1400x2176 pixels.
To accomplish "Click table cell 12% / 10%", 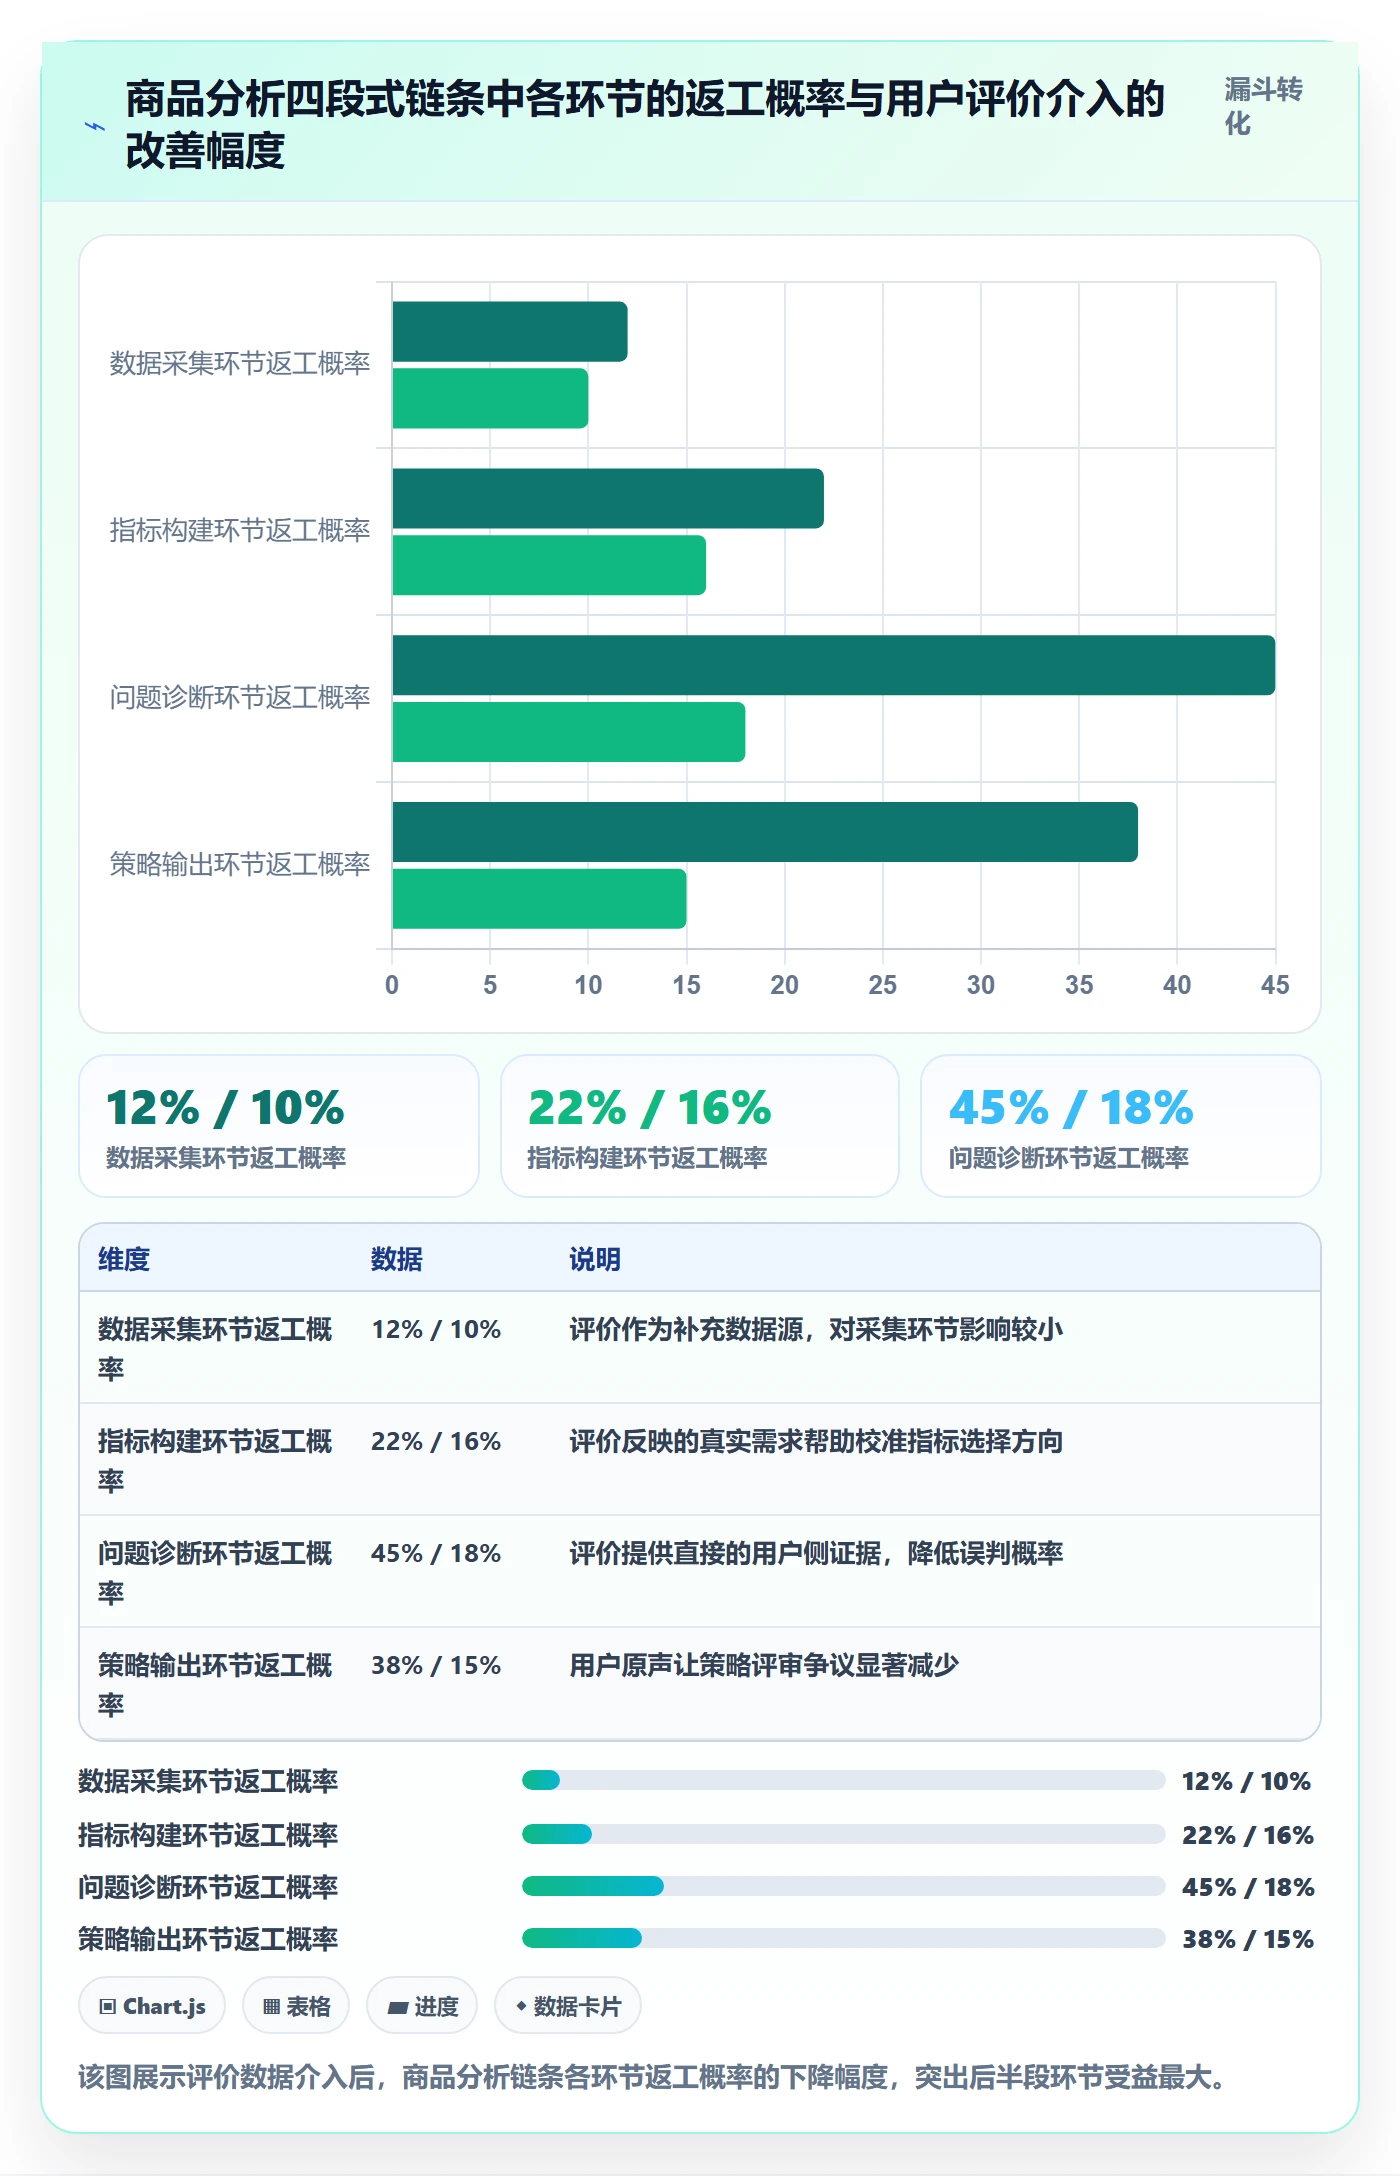I will 436,1329.
